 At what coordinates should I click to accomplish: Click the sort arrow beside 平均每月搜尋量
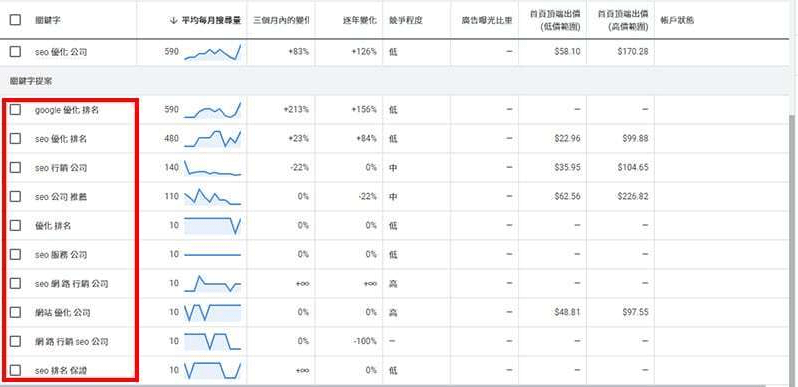tap(173, 20)
